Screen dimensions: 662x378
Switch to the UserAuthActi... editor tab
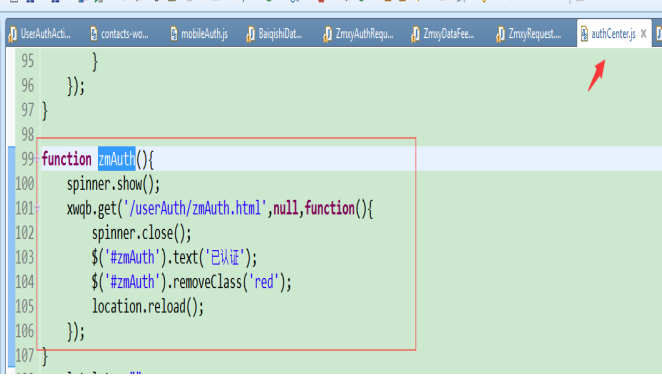click(x=40, y=34)
